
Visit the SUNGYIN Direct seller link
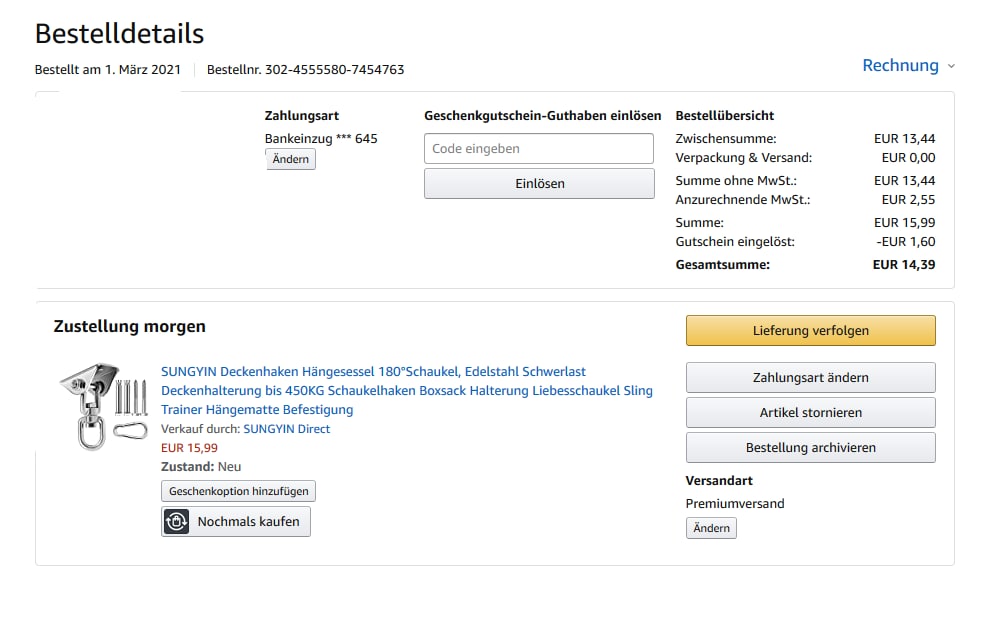pyautogui.click(x=286, y=429)
